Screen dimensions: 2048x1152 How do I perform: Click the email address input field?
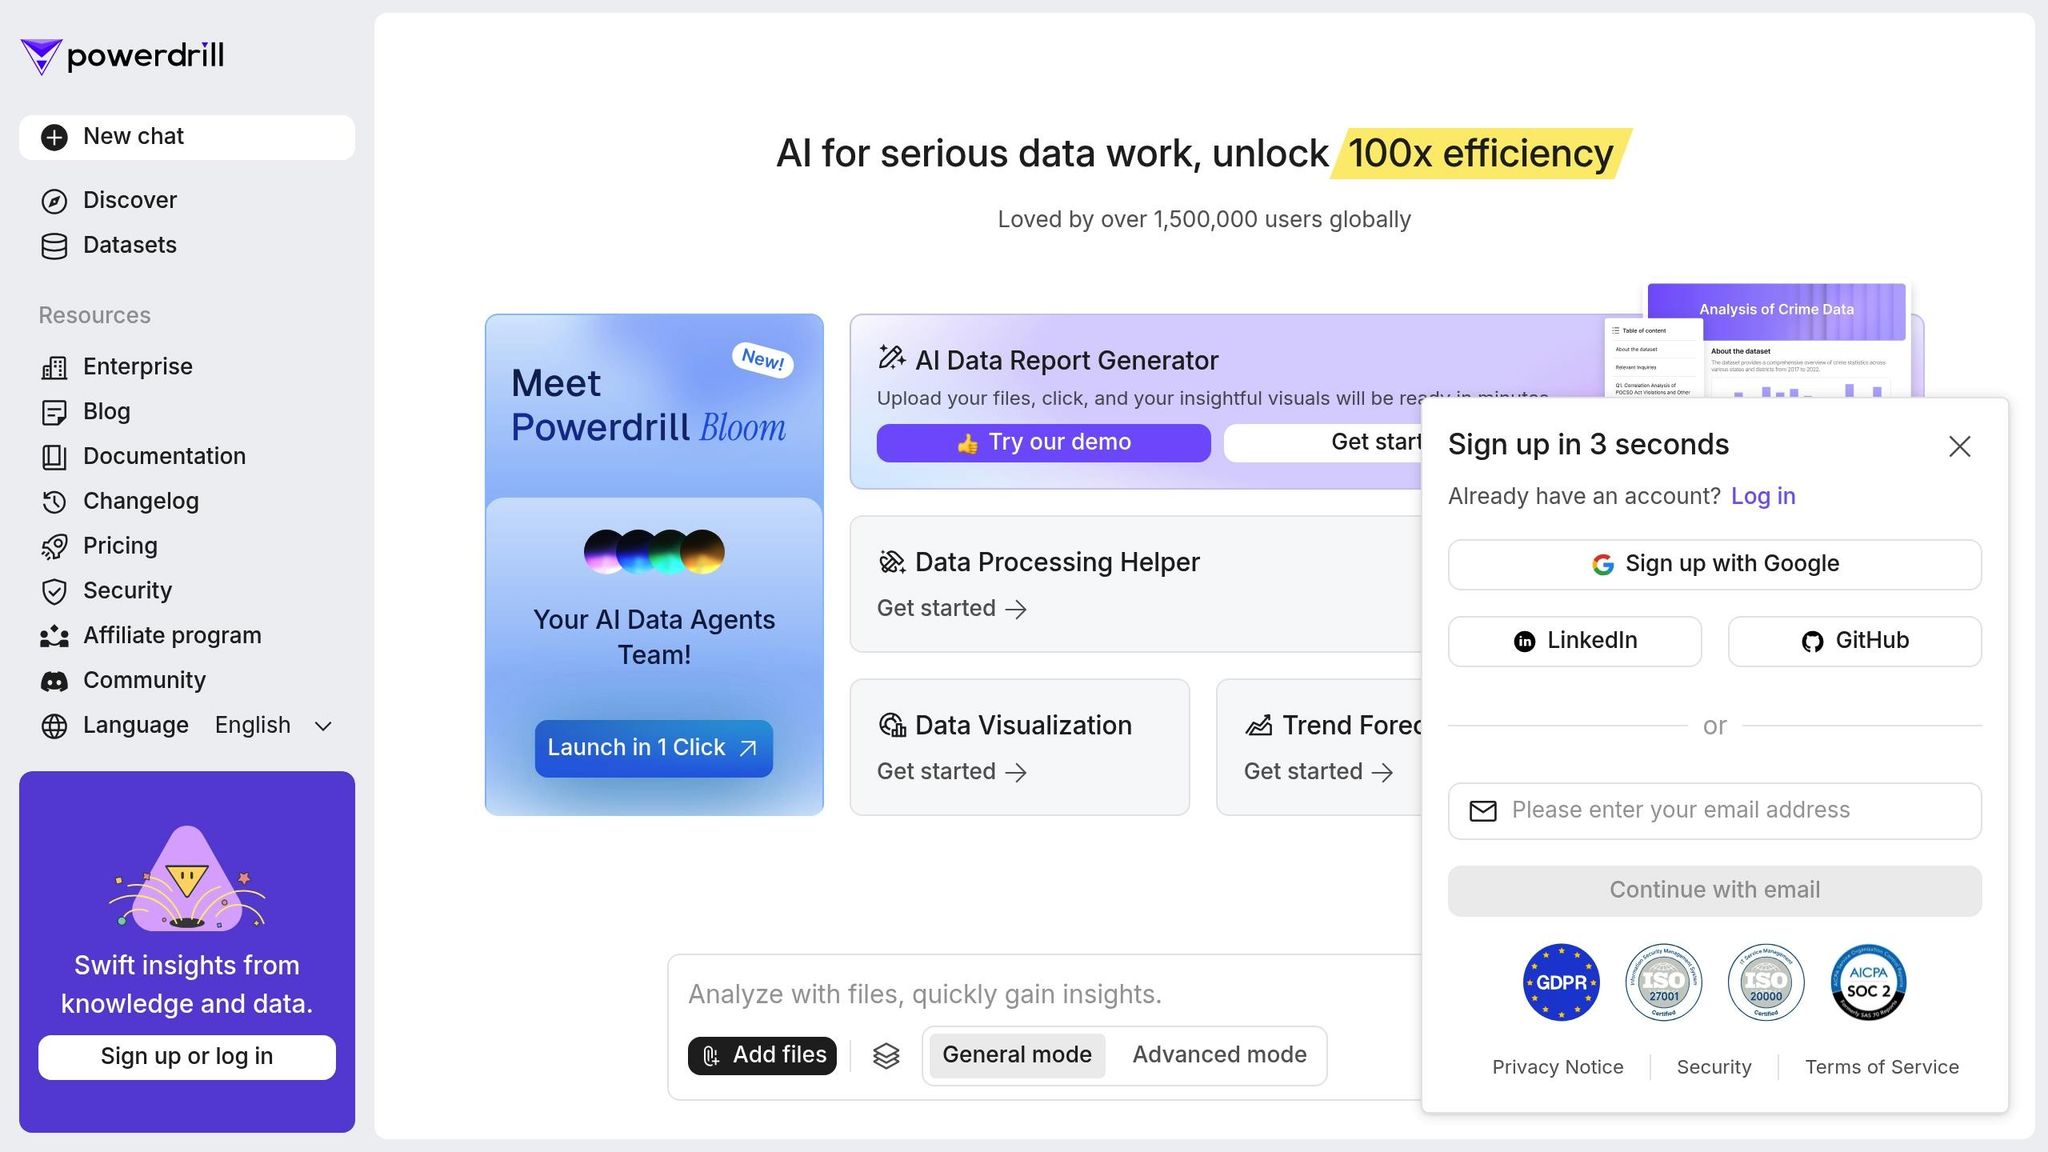1714,810
